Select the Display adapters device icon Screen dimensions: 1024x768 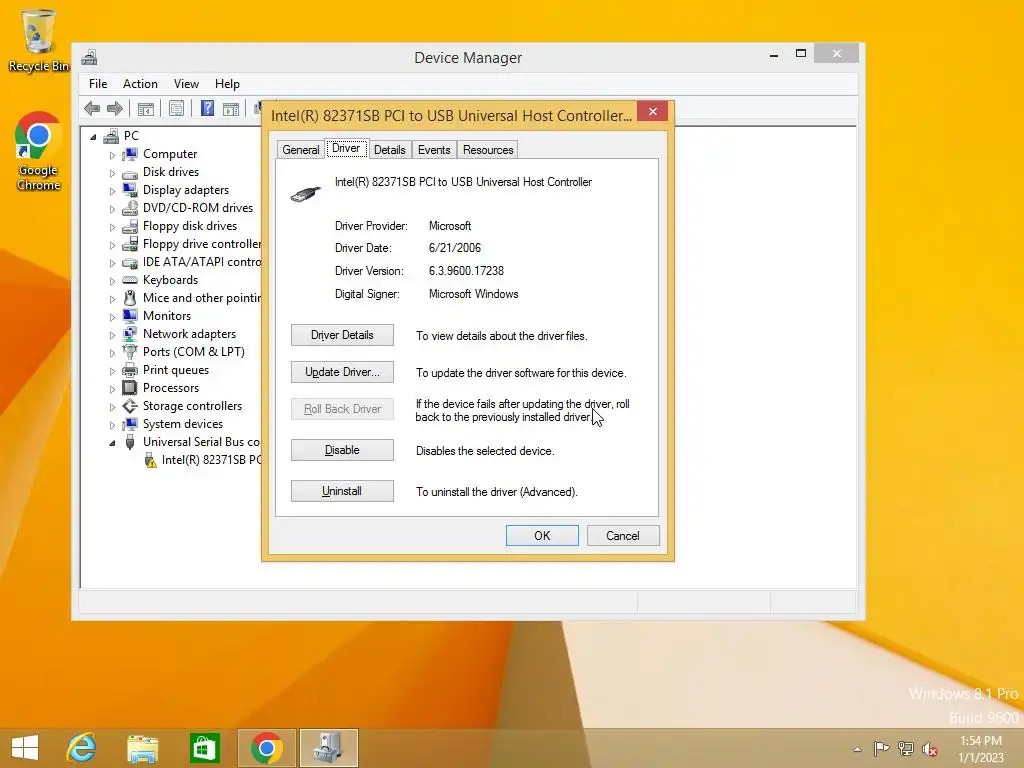[x=130, y=190]
